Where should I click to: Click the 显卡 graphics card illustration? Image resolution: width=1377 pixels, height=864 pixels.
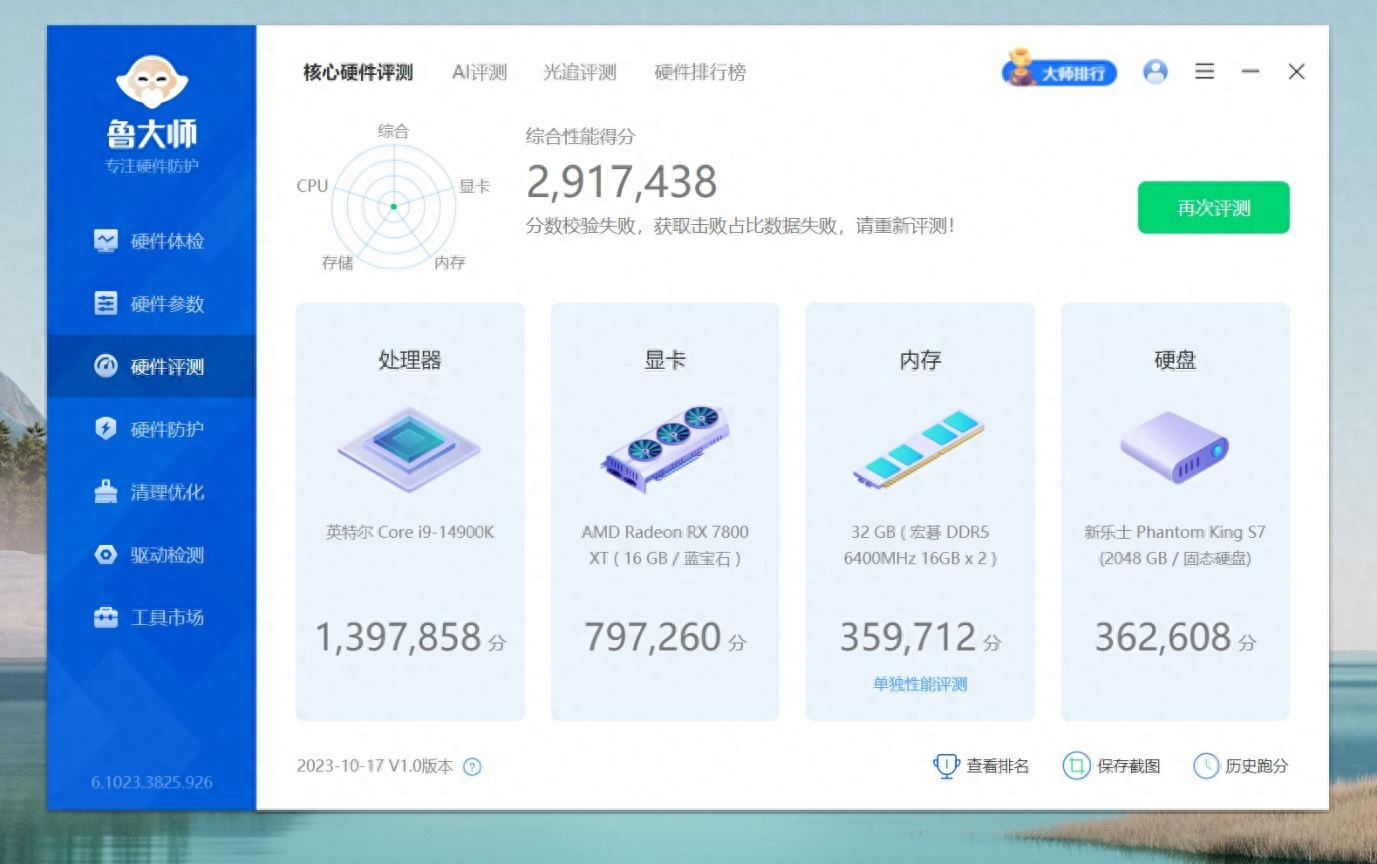click(x=665, y=448)
